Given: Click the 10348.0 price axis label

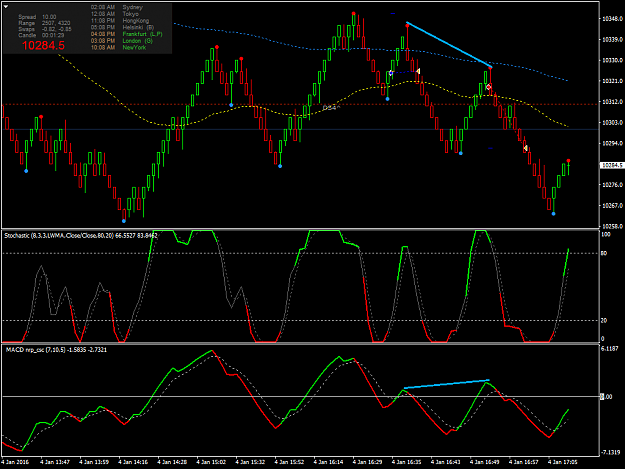Looking at the screenshot, I should pyautogui.click(x=612, y=19).
